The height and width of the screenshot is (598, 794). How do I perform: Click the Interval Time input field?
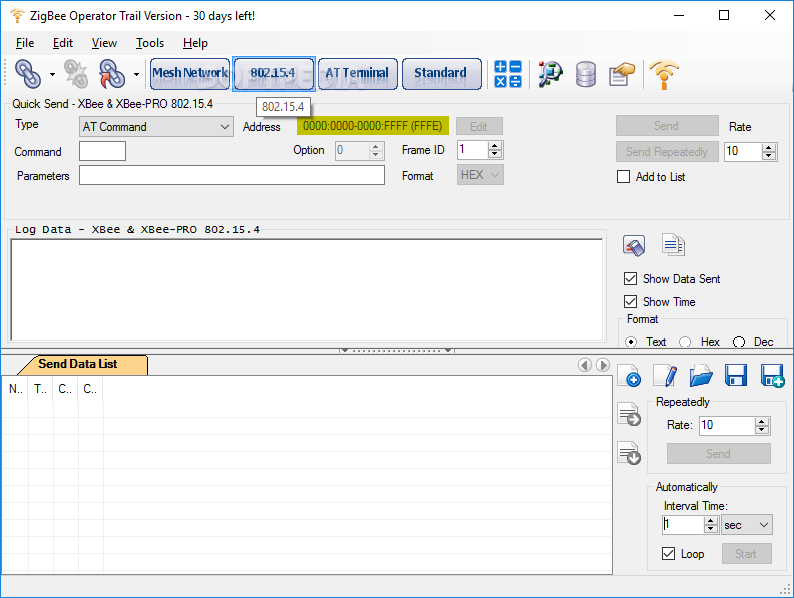point(683,525)
